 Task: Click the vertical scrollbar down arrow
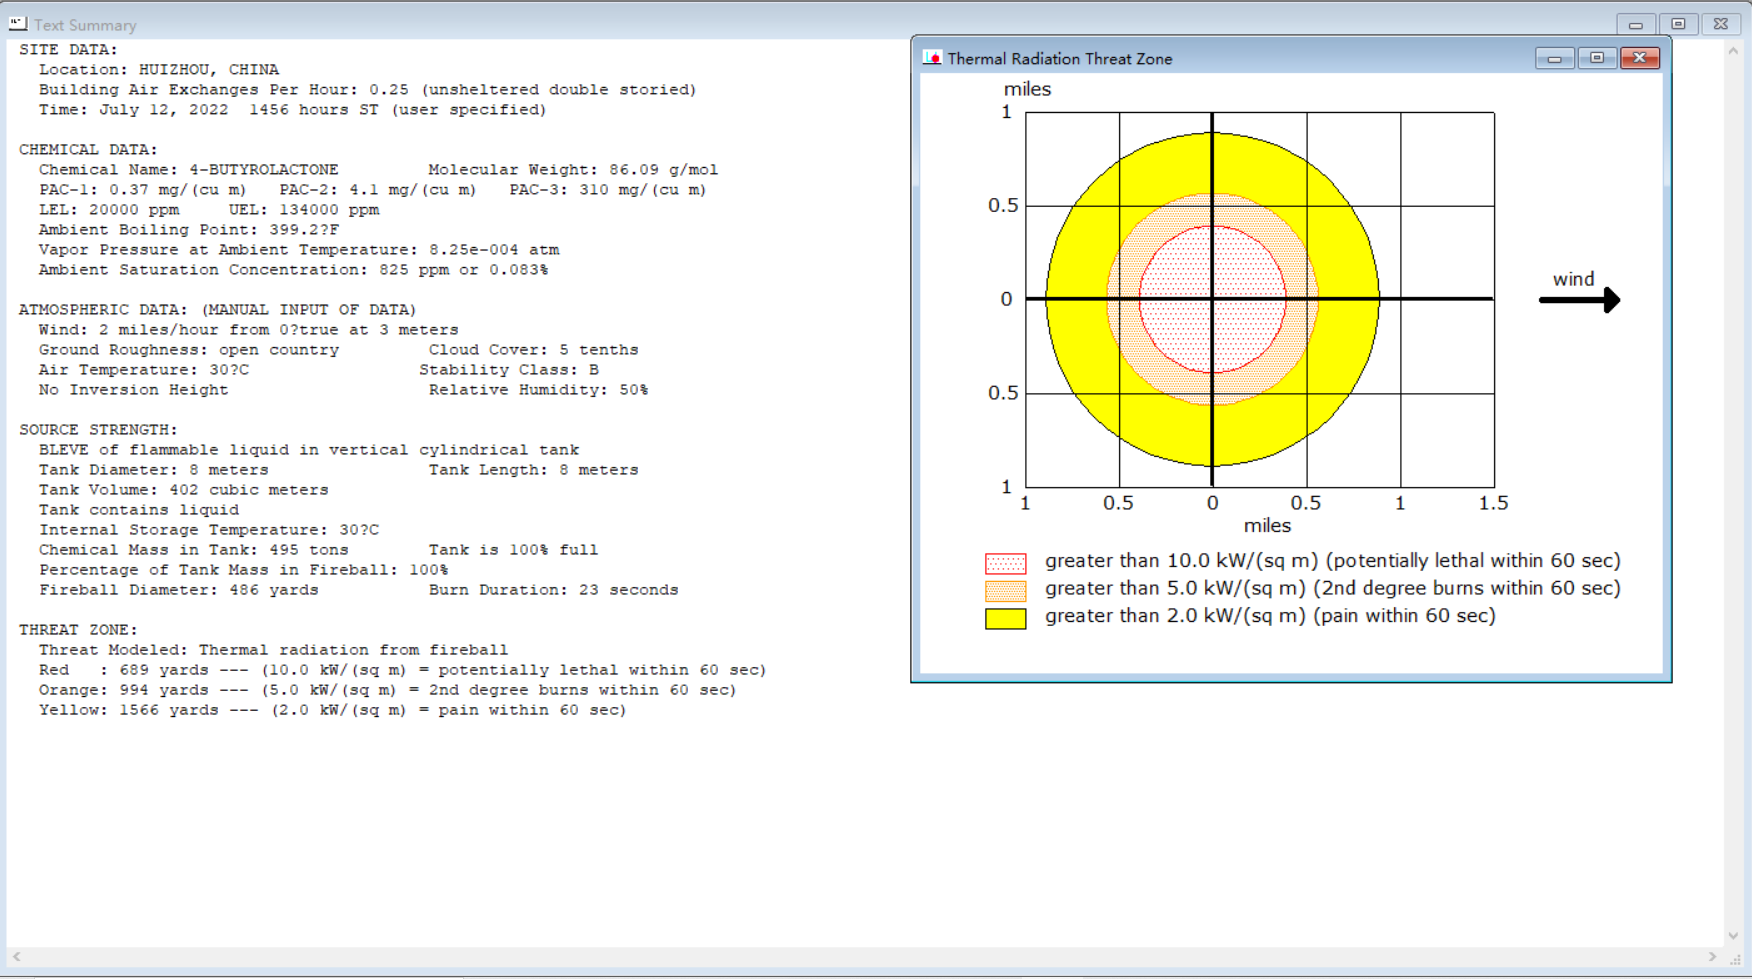(x=1733, y=936)
